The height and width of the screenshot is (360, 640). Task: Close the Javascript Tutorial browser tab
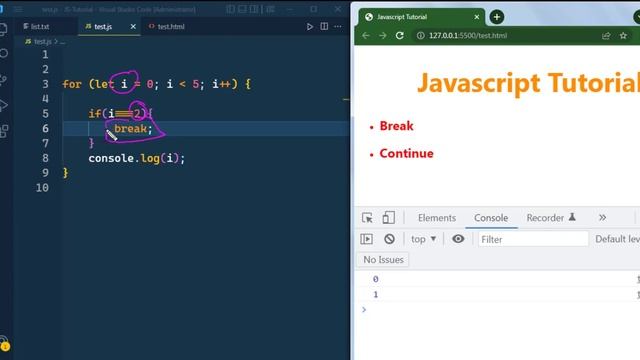point(477,17)
